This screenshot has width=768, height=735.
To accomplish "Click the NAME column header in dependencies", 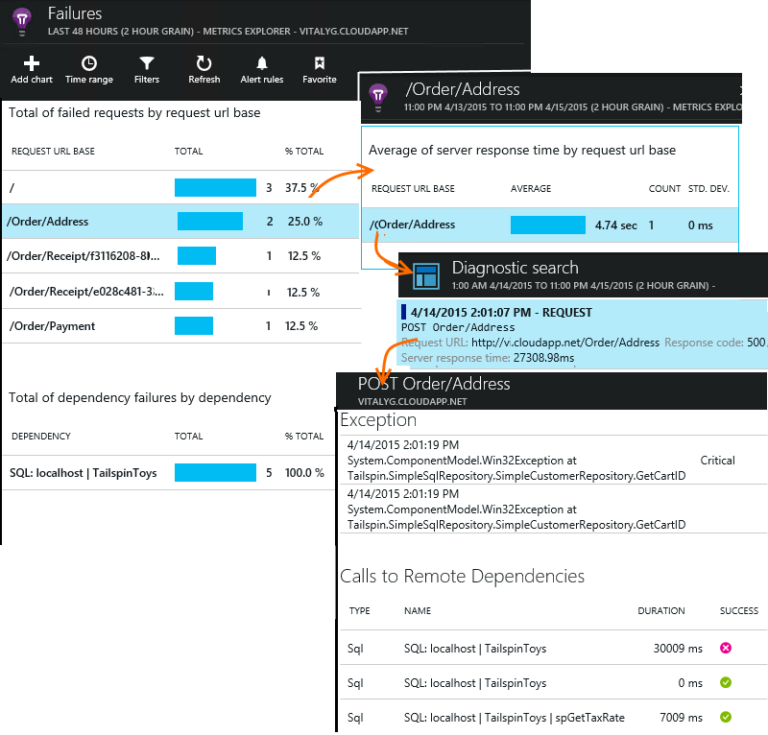I will coord(417,611).
